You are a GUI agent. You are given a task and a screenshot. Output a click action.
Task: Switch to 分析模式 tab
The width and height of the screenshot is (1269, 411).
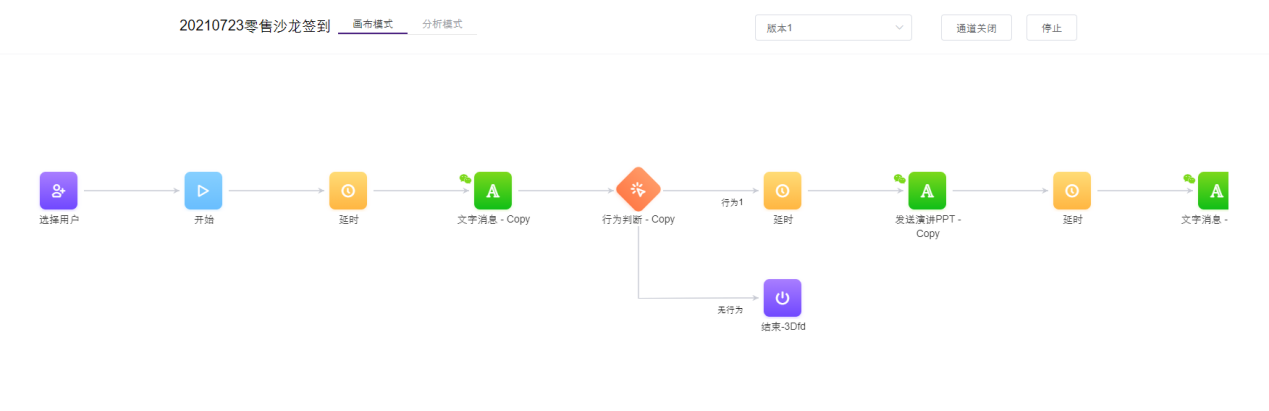(442, 24)
